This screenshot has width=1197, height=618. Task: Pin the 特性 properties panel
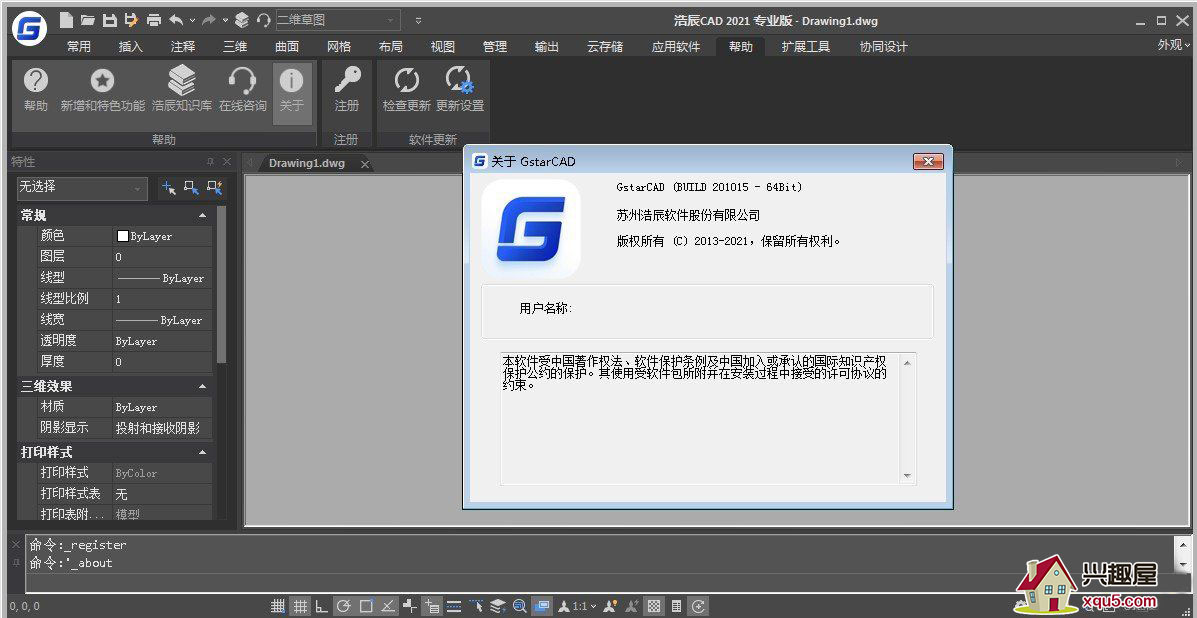[210, 162]
